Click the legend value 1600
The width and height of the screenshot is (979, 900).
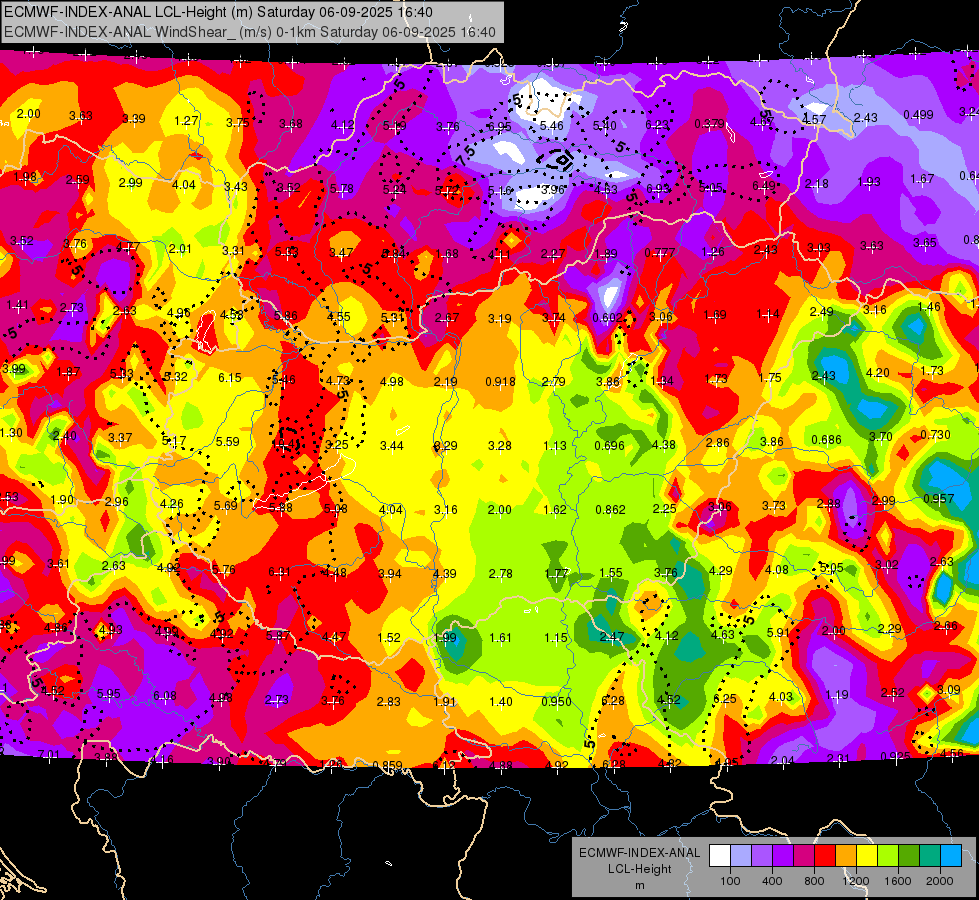tap(898, 881)
